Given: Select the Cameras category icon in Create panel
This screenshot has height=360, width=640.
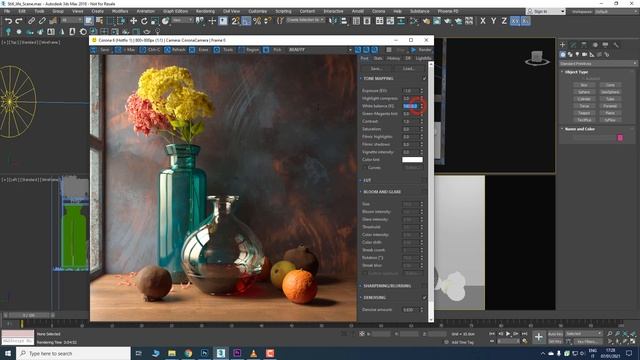Looking at the screenshot, I should 584,54.
